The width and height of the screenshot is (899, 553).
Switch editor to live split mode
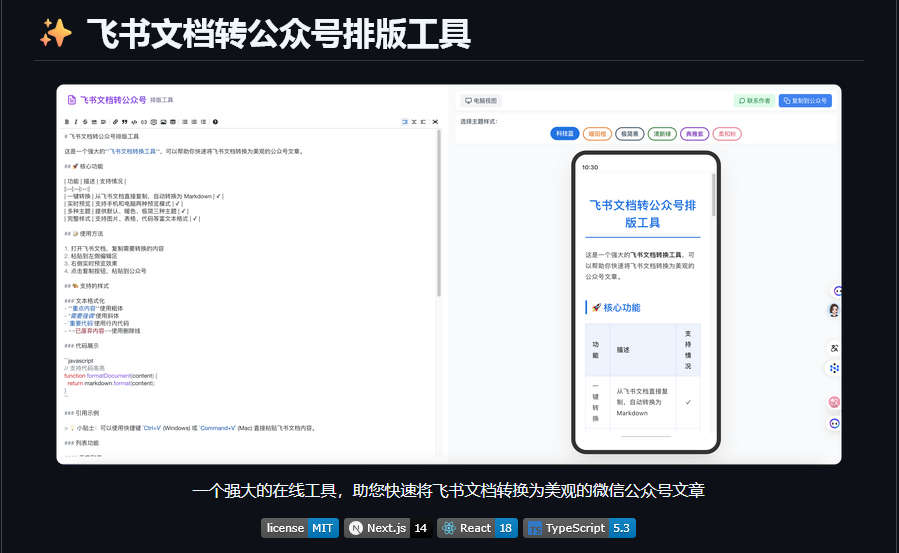tap(414, 122)
